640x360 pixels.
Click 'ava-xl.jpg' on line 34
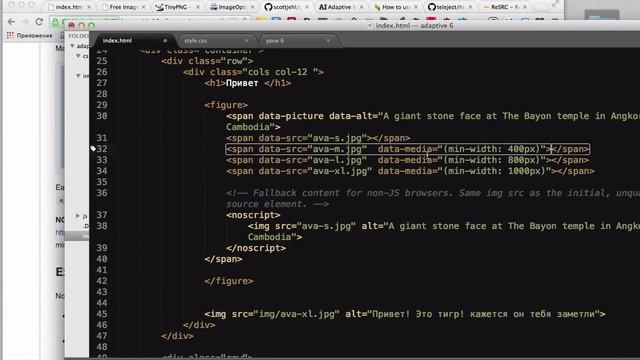pyautogui.click(x=340, y=171)
